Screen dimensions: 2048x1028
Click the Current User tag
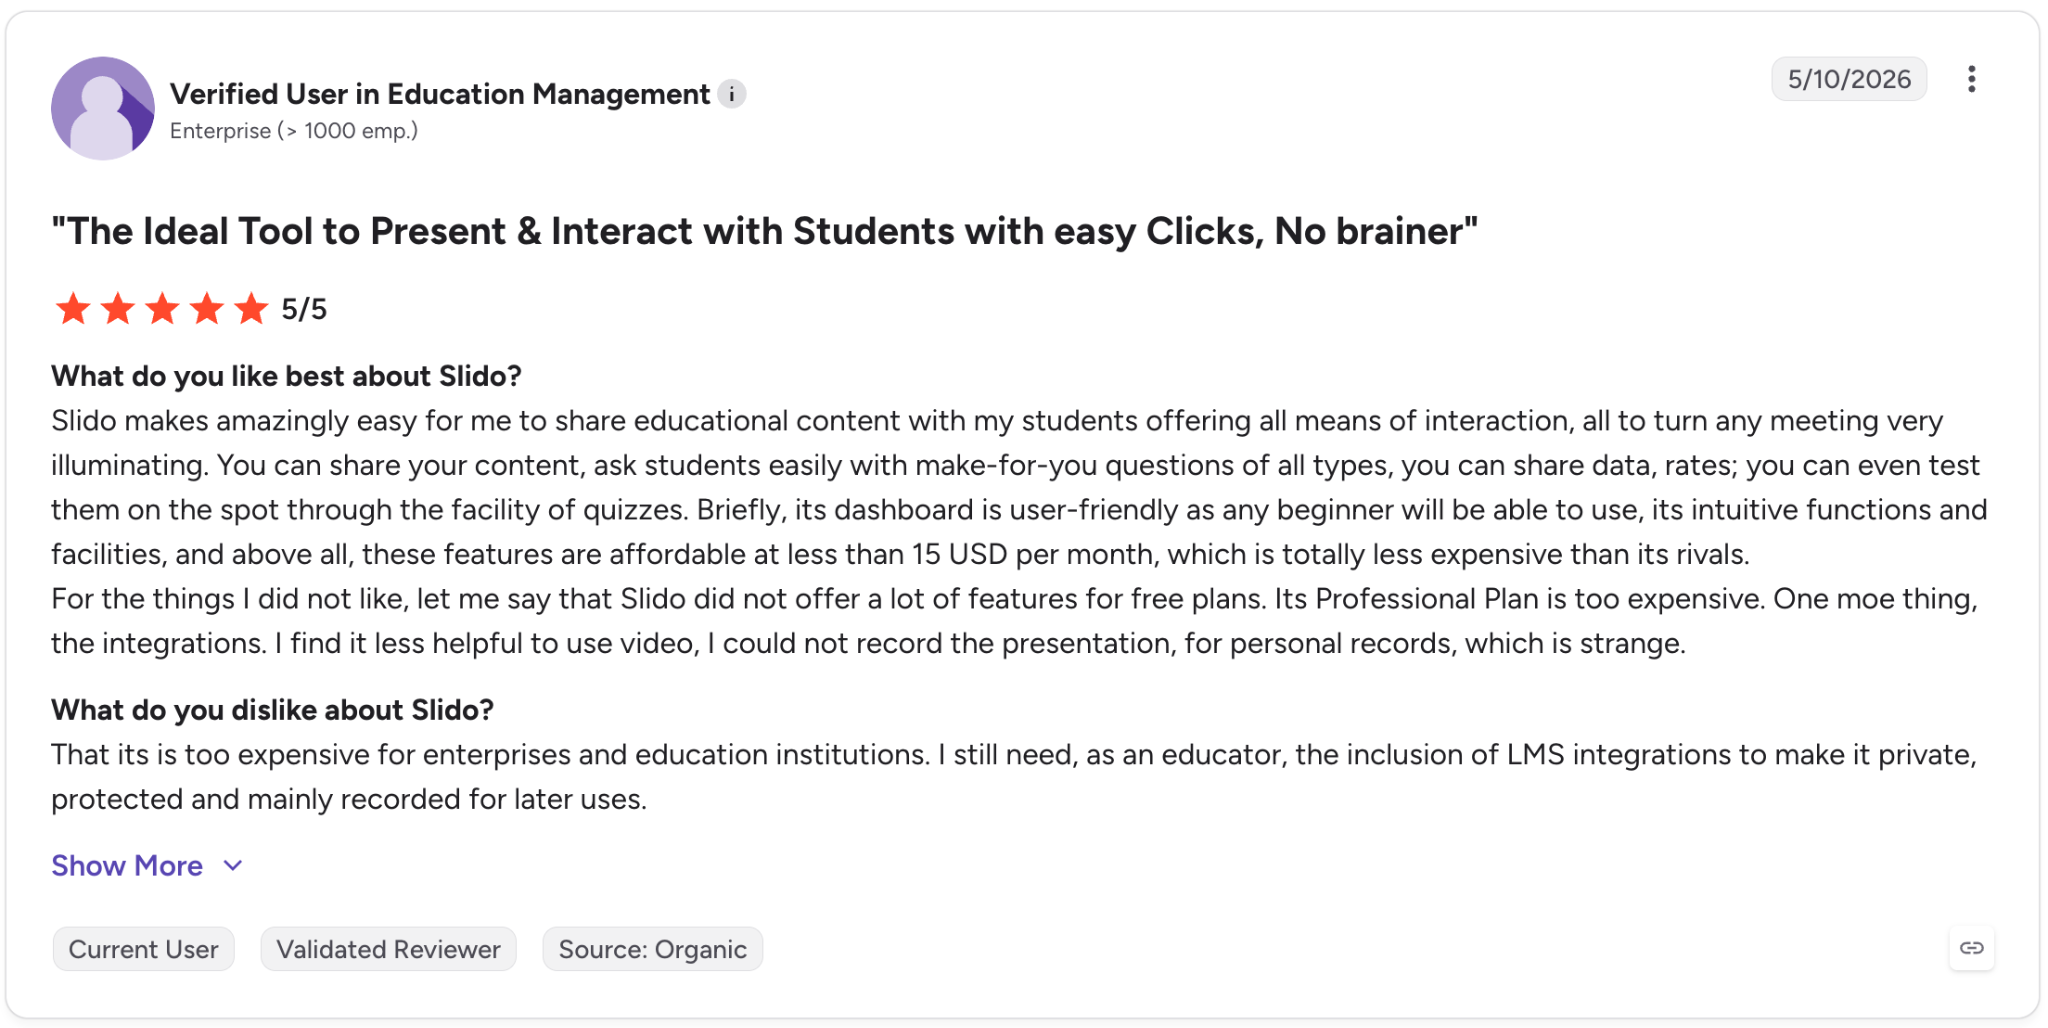[x=143, y=949]
